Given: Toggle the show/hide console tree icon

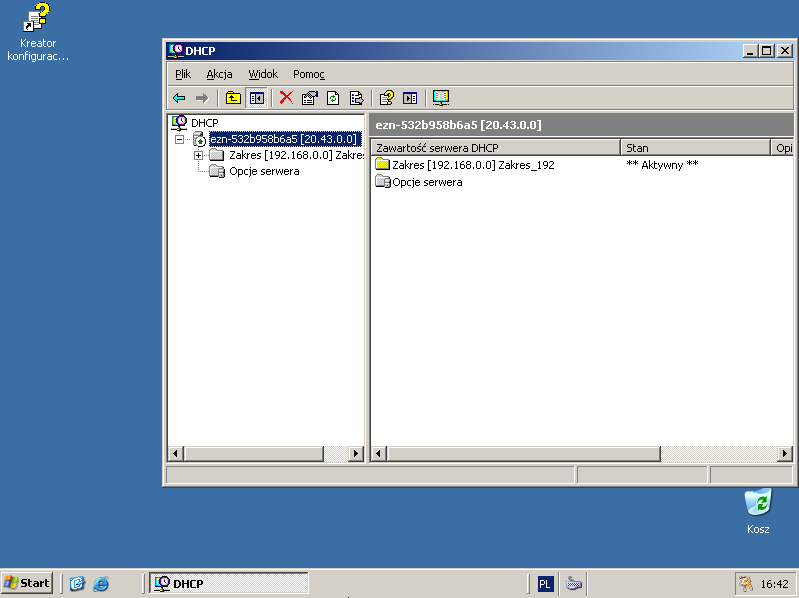Looking at the screenshot, I should tap(256, 98).
